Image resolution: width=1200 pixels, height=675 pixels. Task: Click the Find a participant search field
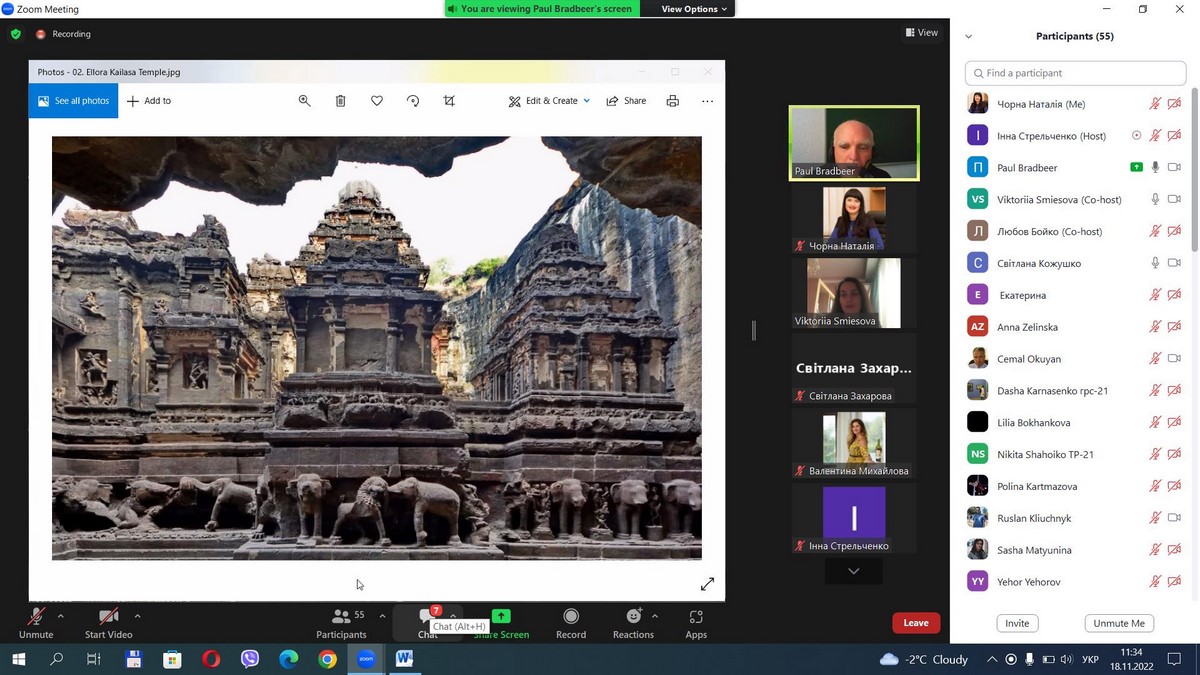pos(1075,73)
